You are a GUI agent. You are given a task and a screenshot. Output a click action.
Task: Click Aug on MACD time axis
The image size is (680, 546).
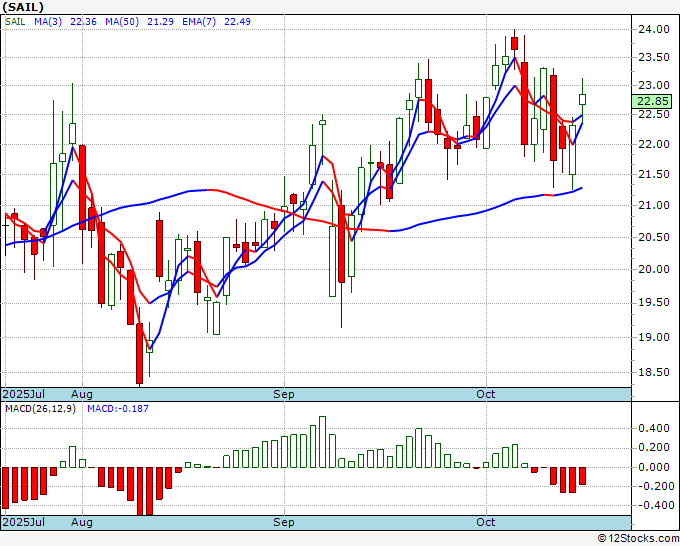(x=82, y=522)
